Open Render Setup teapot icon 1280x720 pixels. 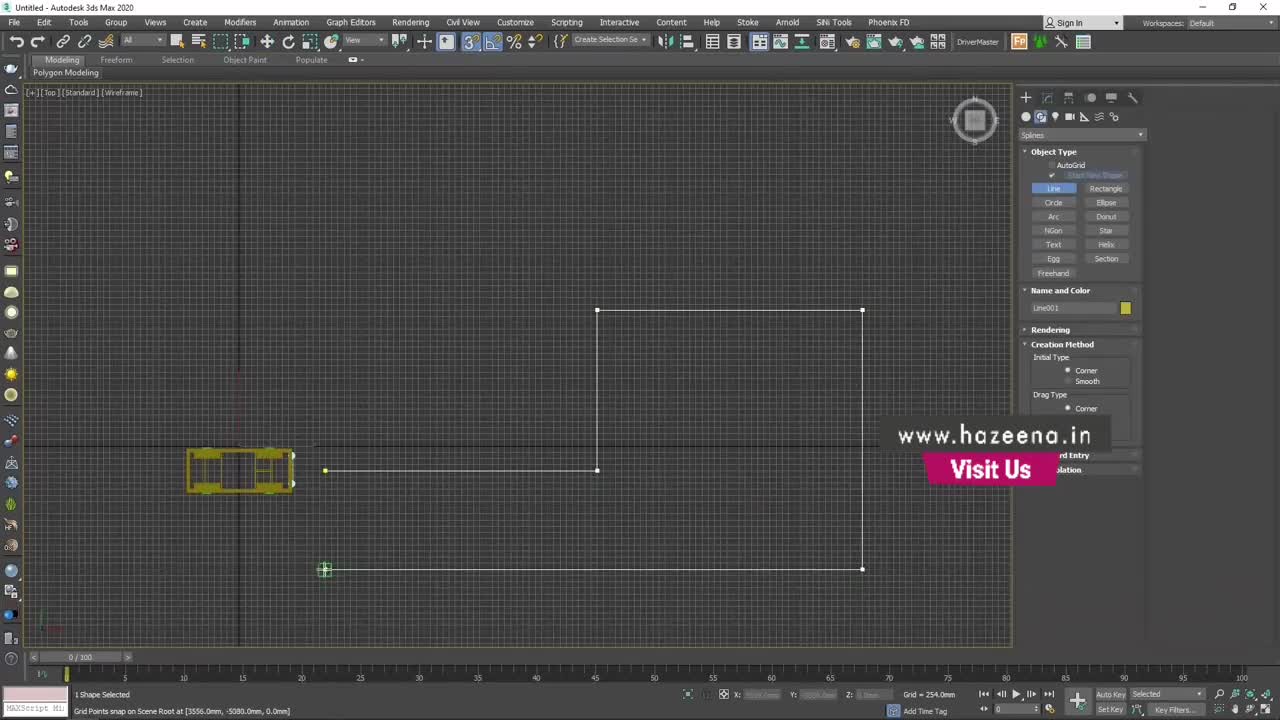[x=852, y=41]
